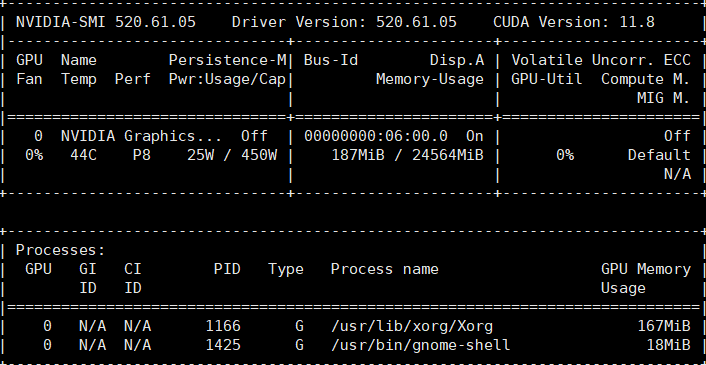Click the Disp.A value On

(x=475, y=136)
